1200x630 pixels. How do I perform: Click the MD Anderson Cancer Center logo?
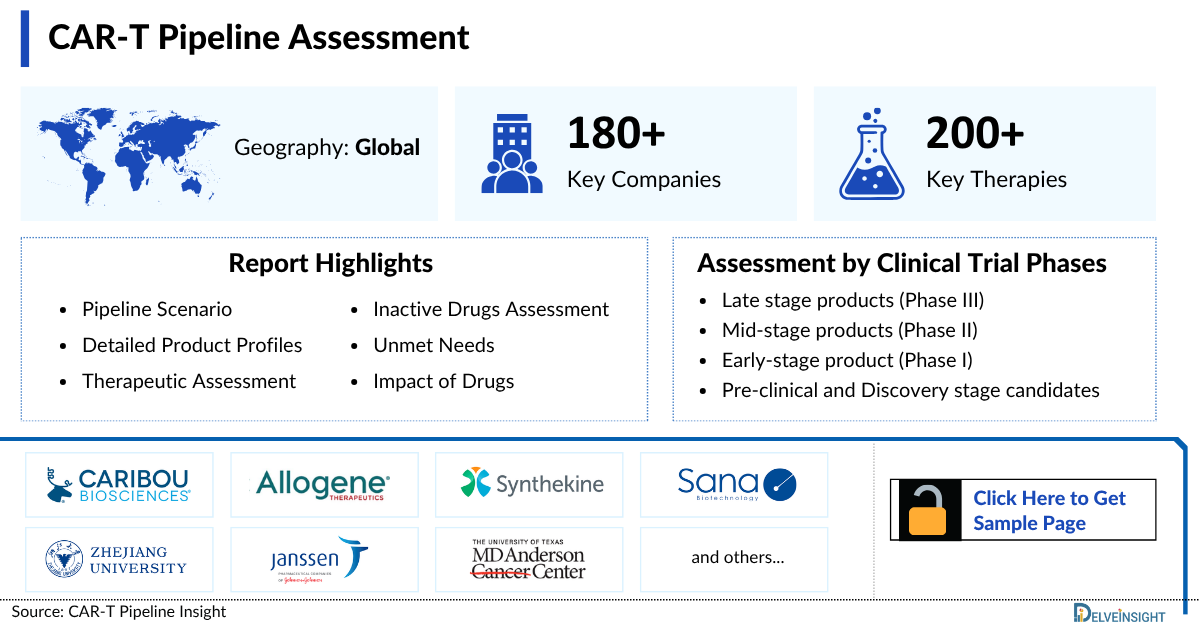[x=529, y=559]
